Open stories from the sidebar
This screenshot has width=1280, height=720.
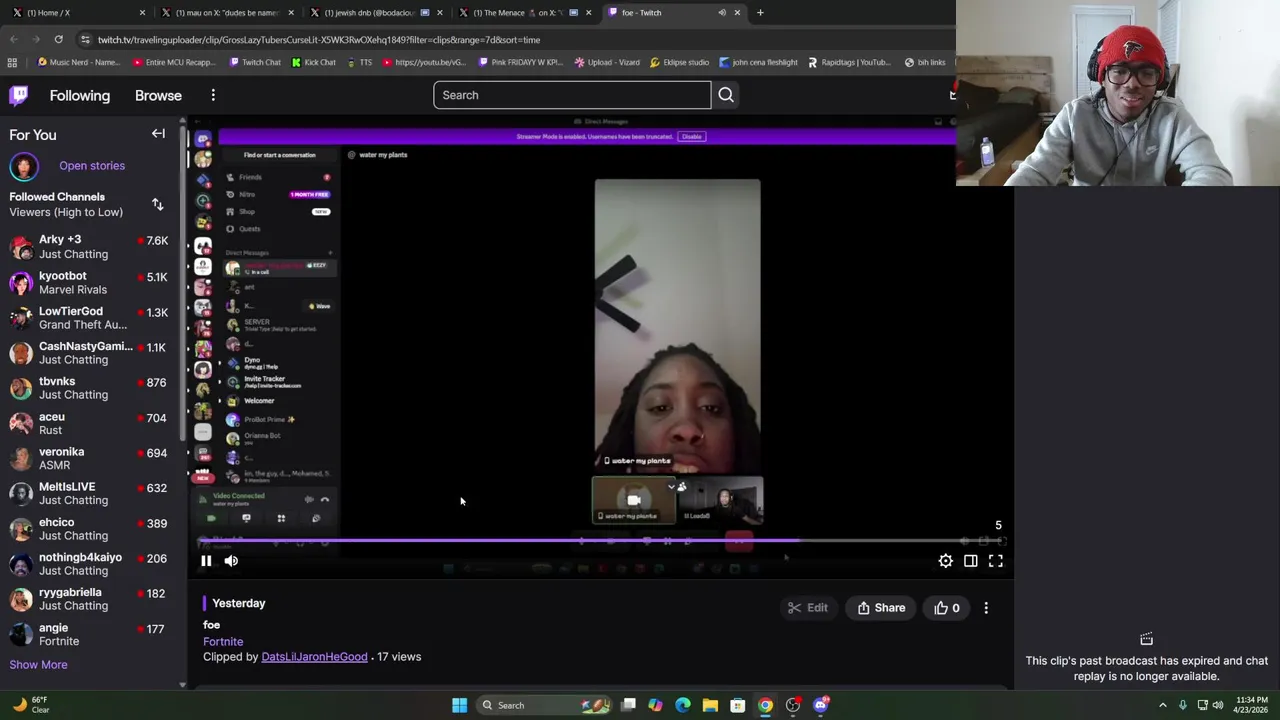point(91,165)
